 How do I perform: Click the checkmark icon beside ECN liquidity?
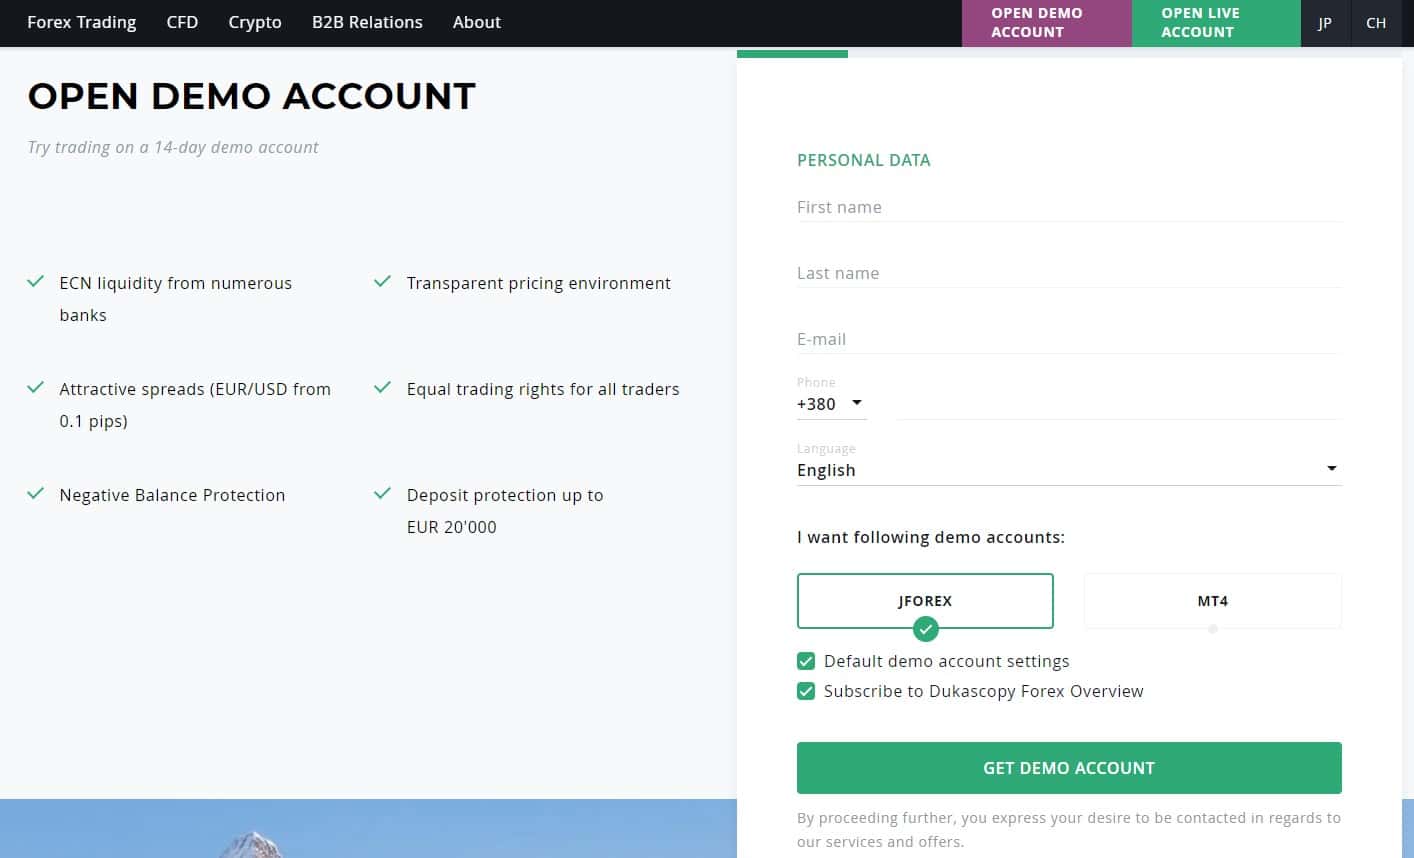point(35,282)
